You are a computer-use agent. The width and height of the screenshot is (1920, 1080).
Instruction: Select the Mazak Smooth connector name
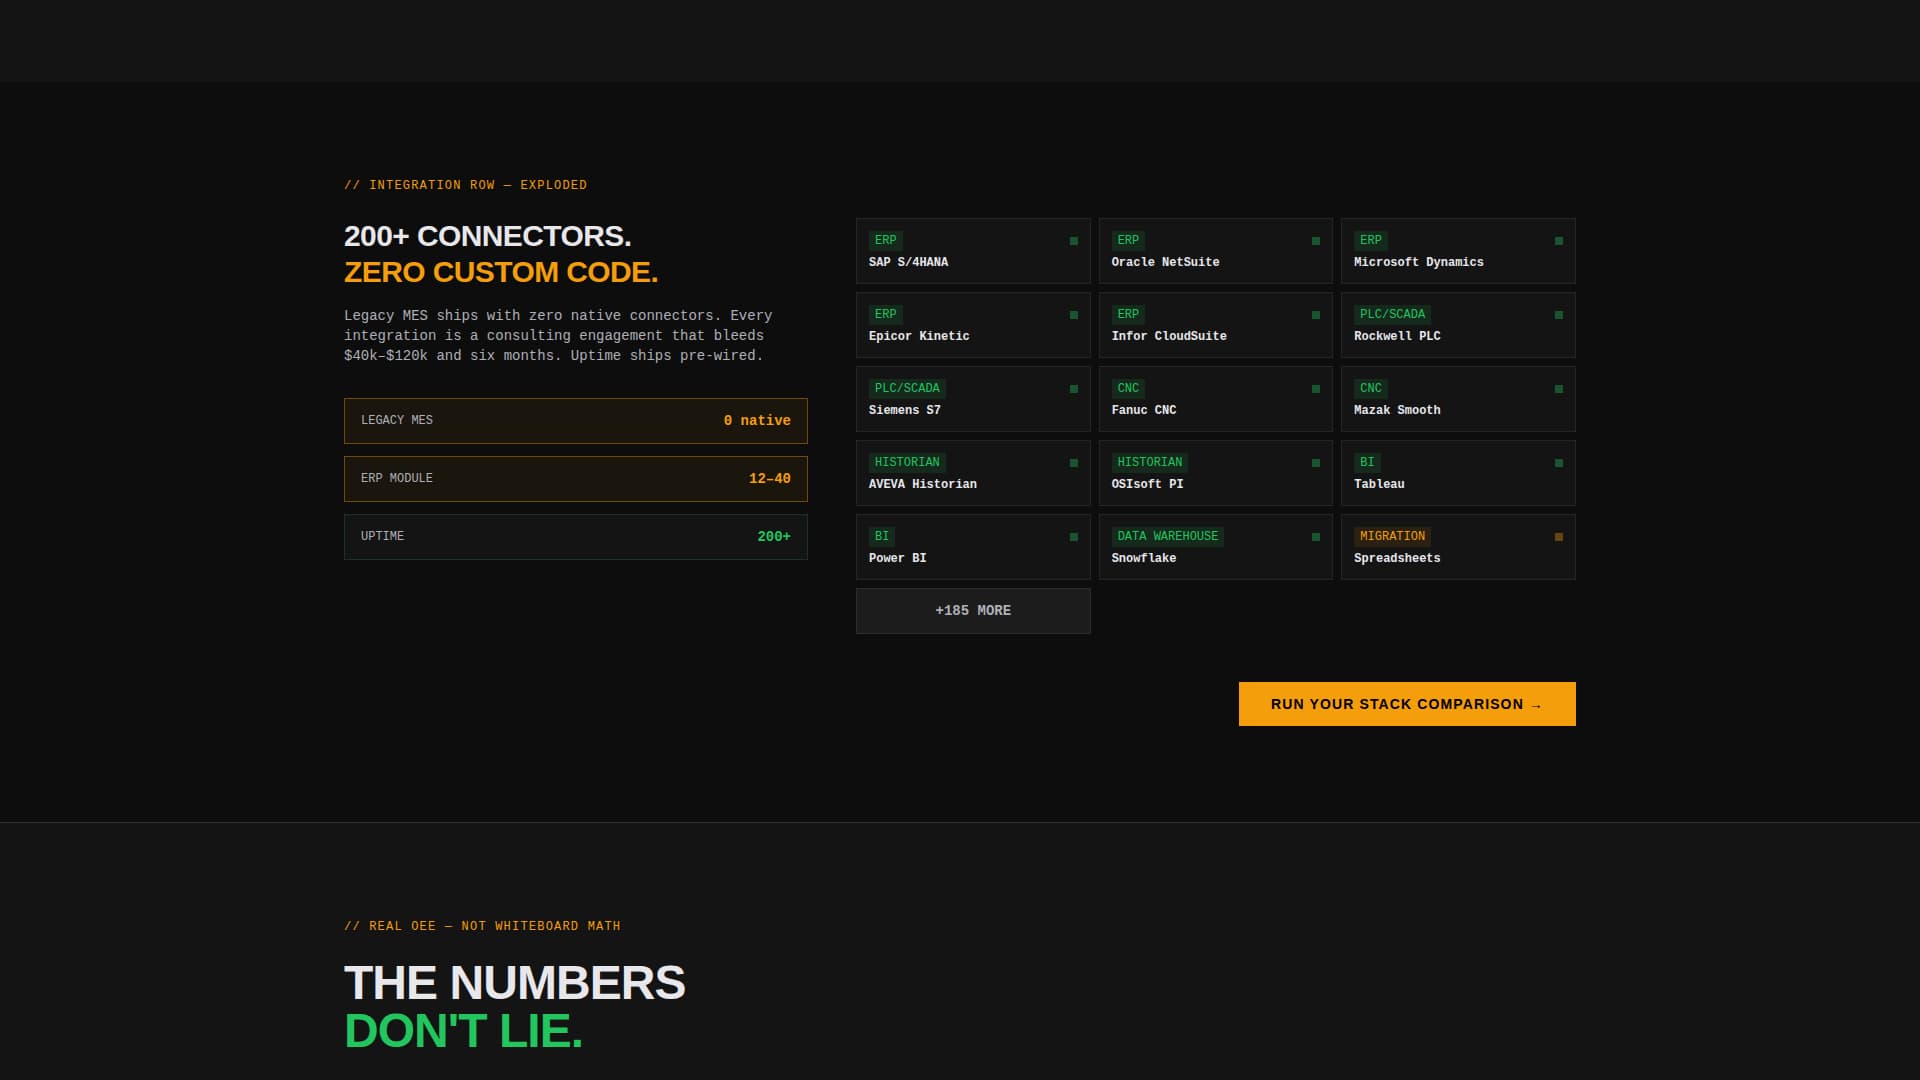[x=1397, y=410]
